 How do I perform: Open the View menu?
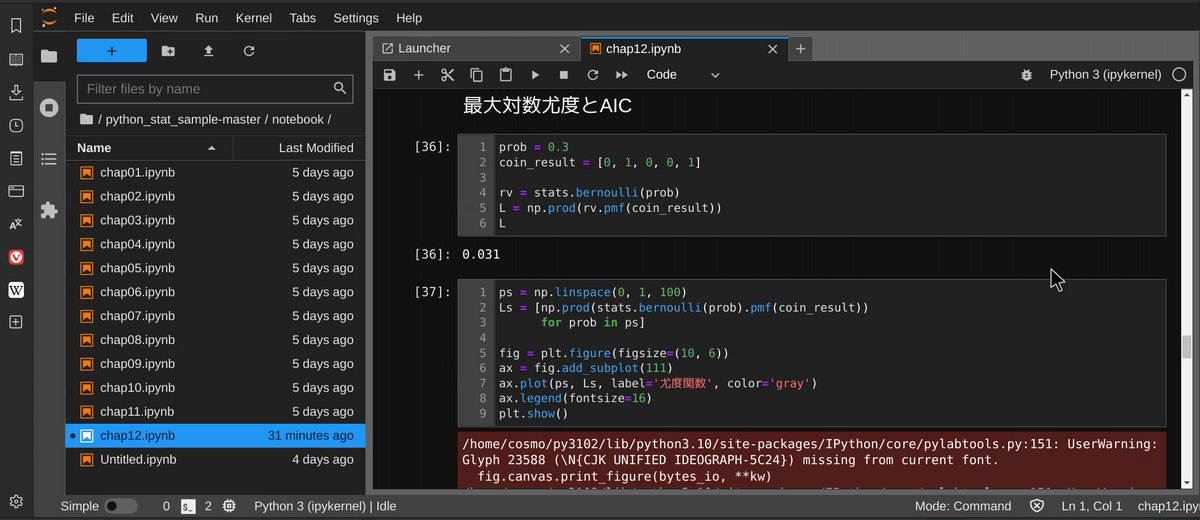click(164, 18)
